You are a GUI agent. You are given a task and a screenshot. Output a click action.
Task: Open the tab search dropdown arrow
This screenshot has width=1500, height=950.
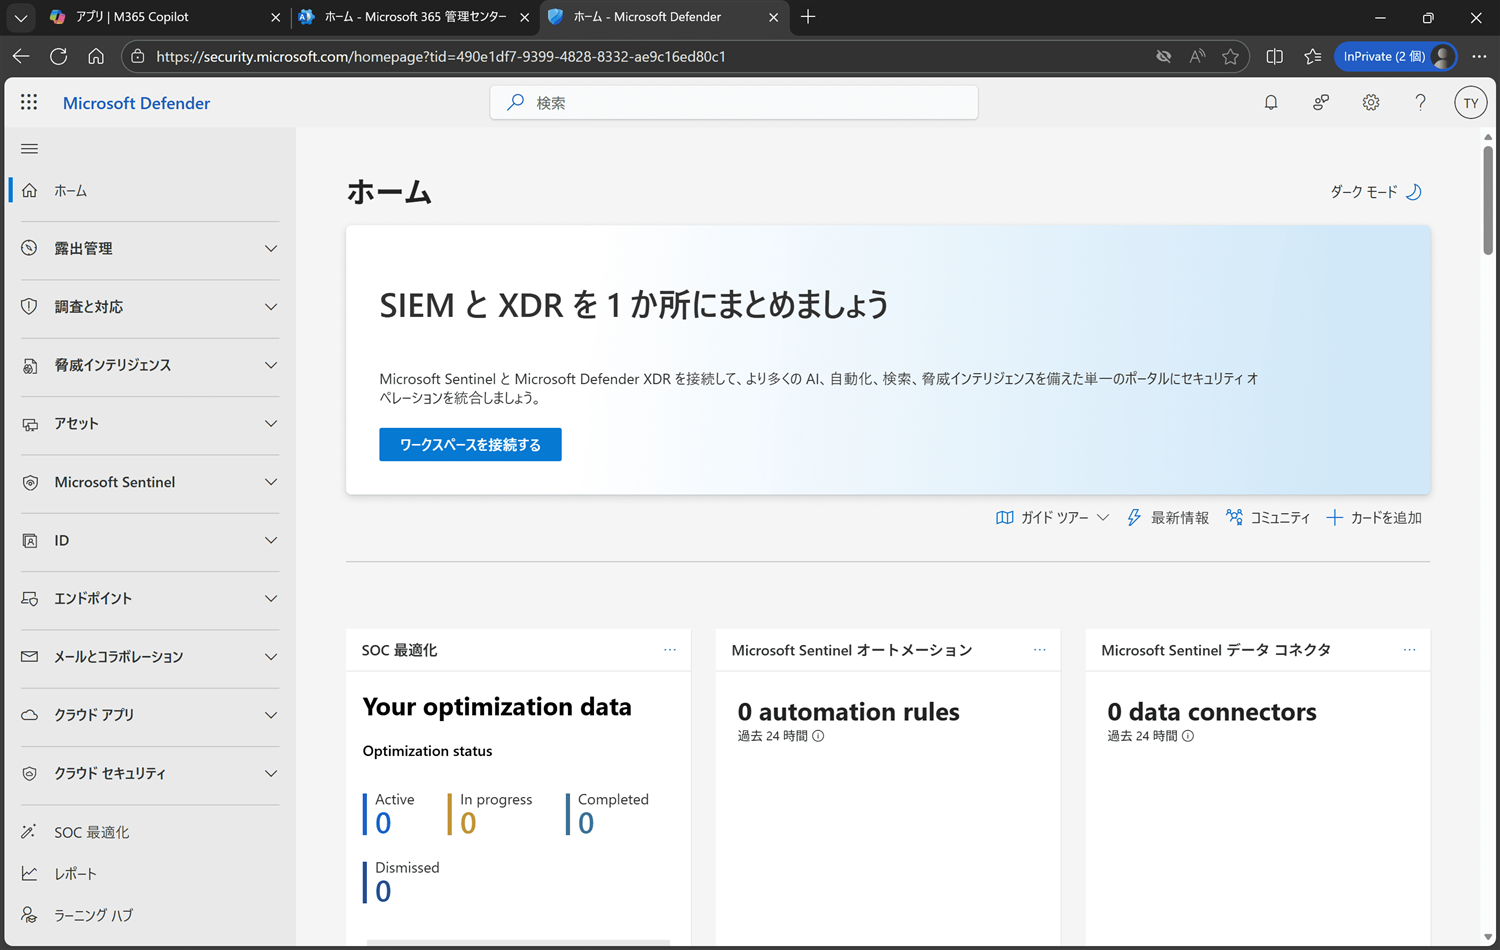[x=21, y=17]
